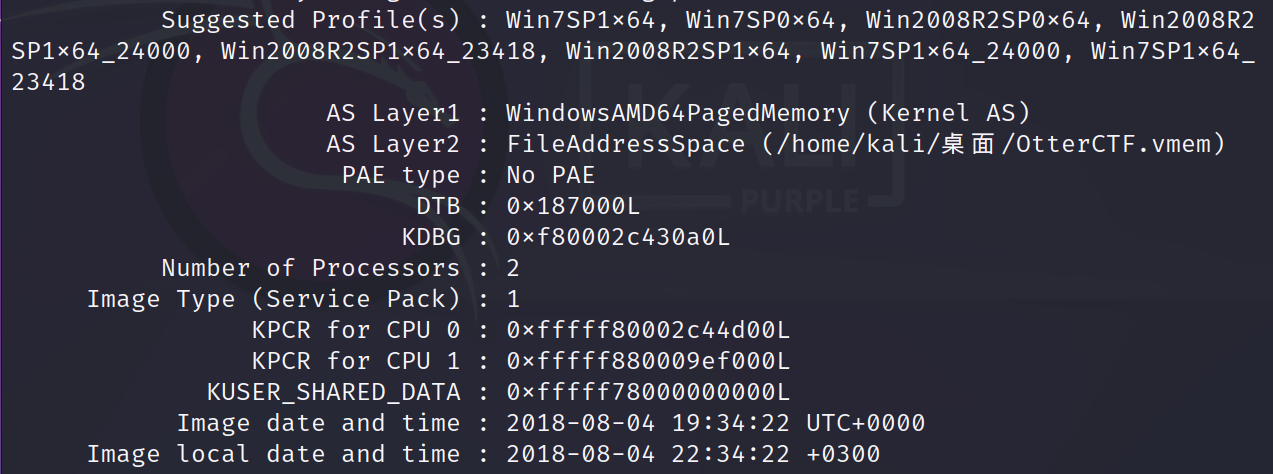
Task: Click the DTB address 0x187000L
Action: pyautogui.click(x=572, y=206)
